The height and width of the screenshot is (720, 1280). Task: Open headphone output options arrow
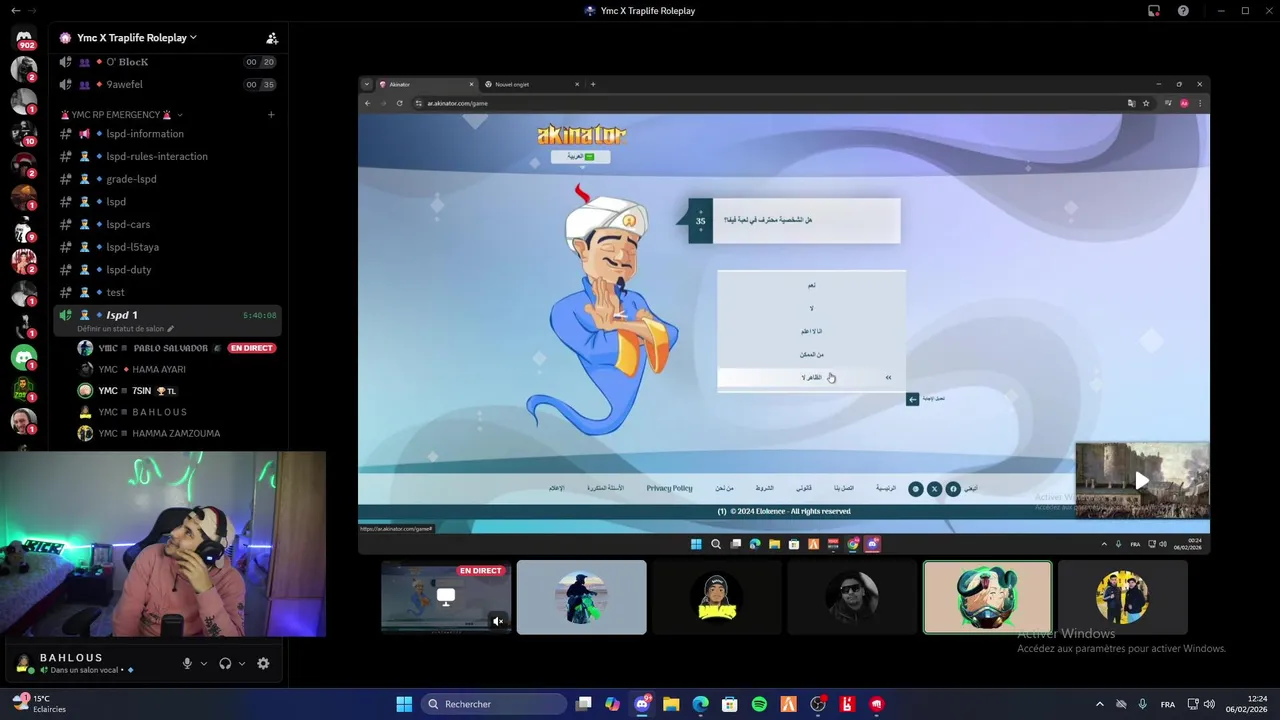pyautogui.click(x=242, y=663)
